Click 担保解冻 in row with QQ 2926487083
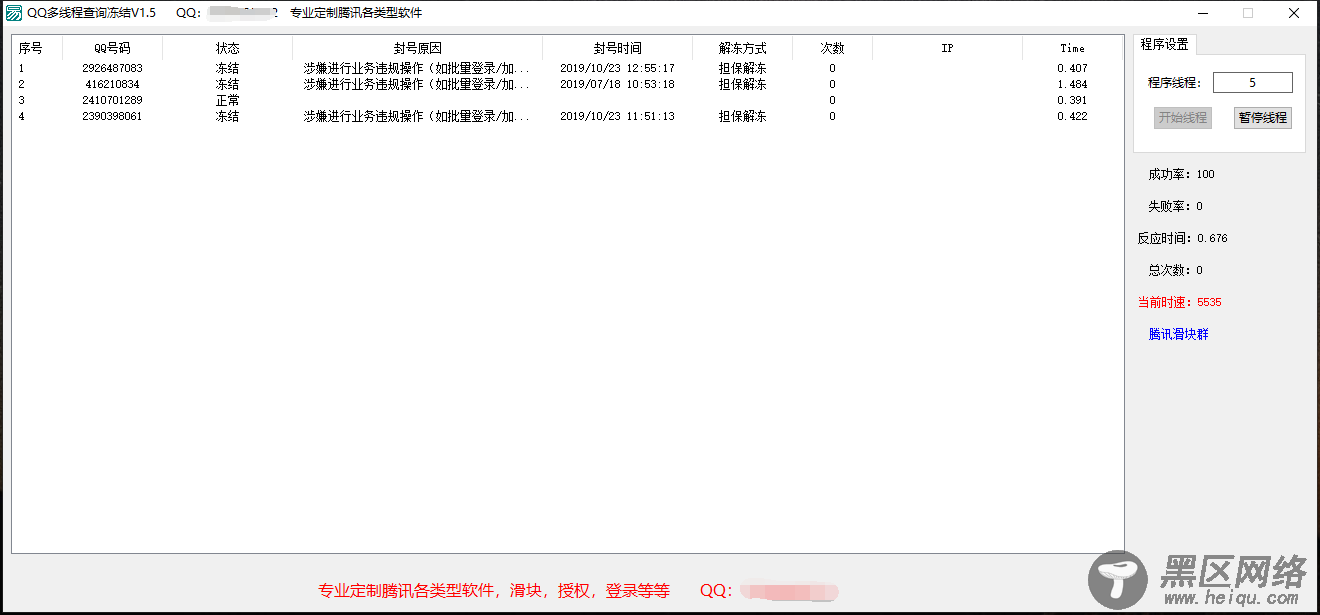The image size is (1320, 615). coord(742,68)
